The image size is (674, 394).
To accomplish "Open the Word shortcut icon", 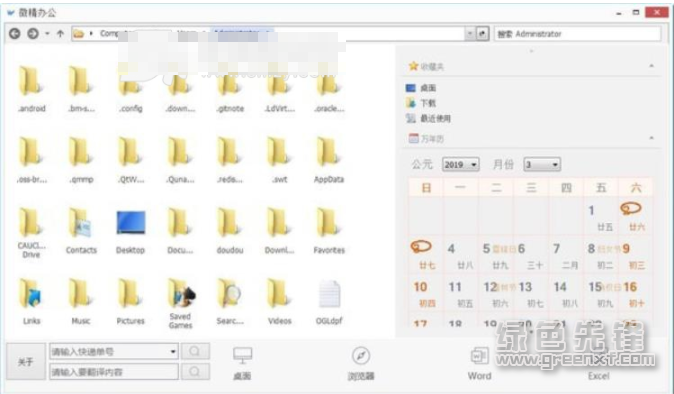I will coord(479,363).
